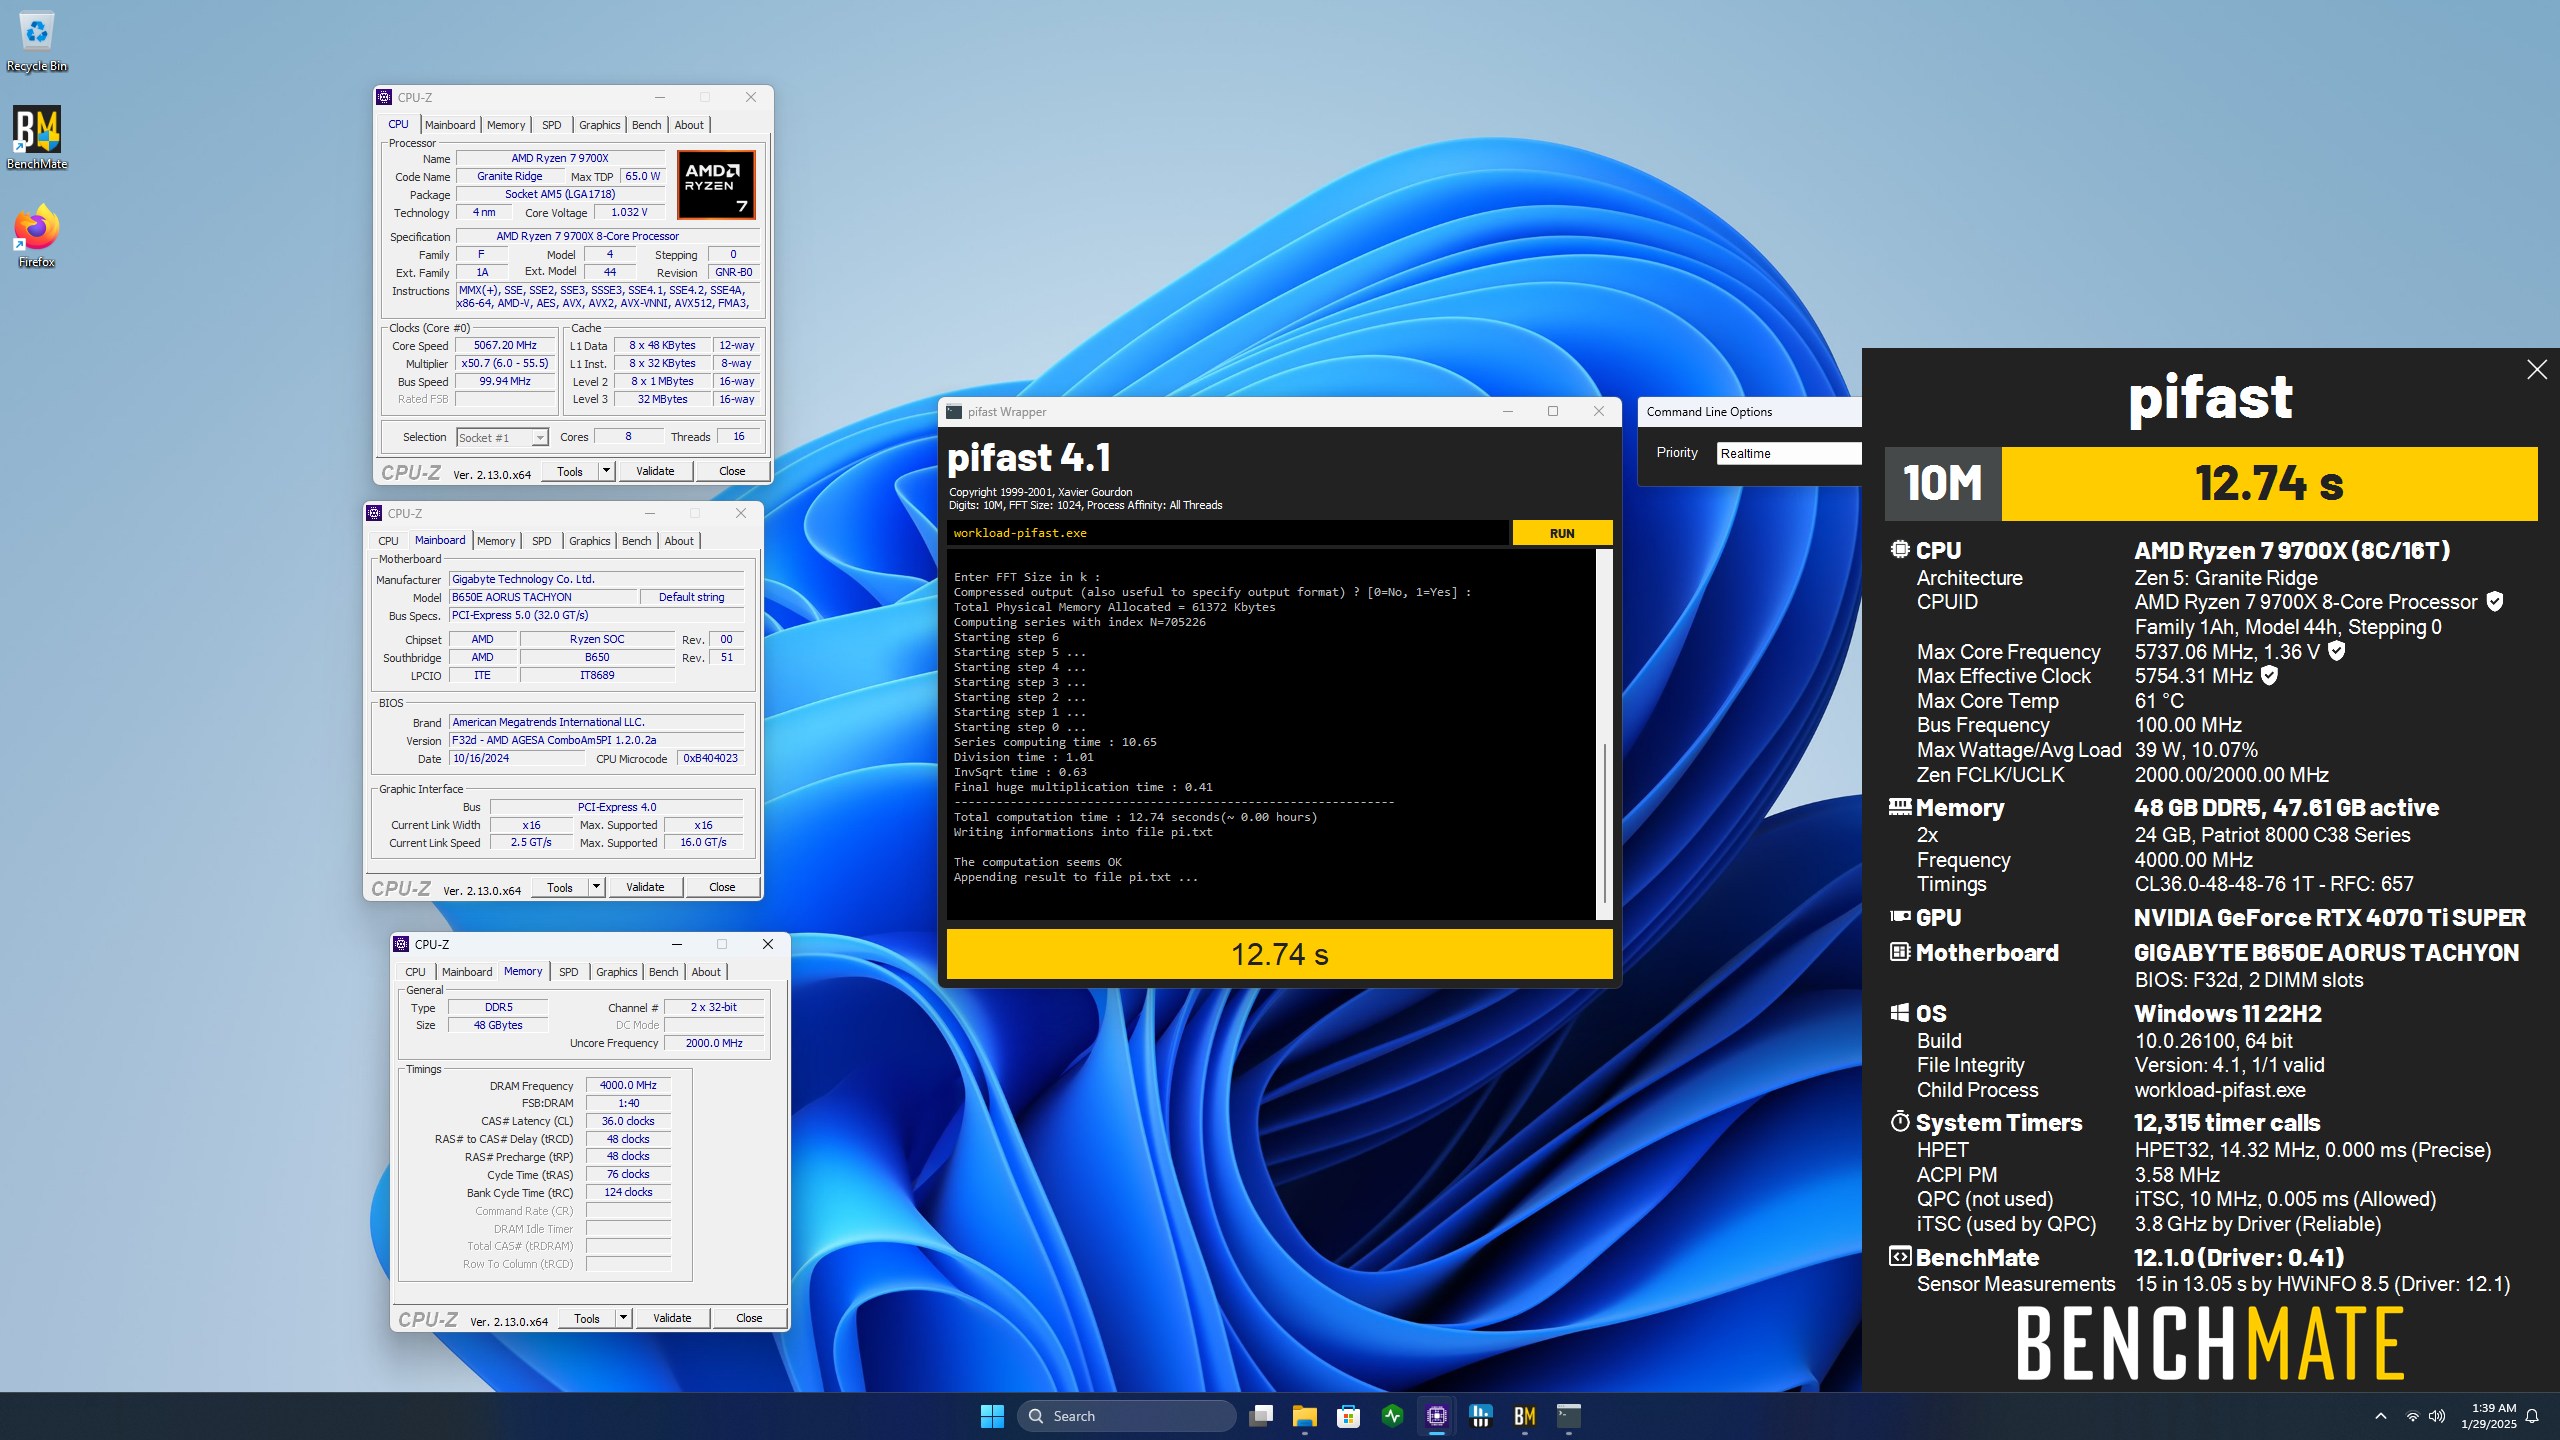Screen dimensions: 2560x1440
Task: Switch to BenchMate via its taskbar icon
Action: click(1524, 1416)
